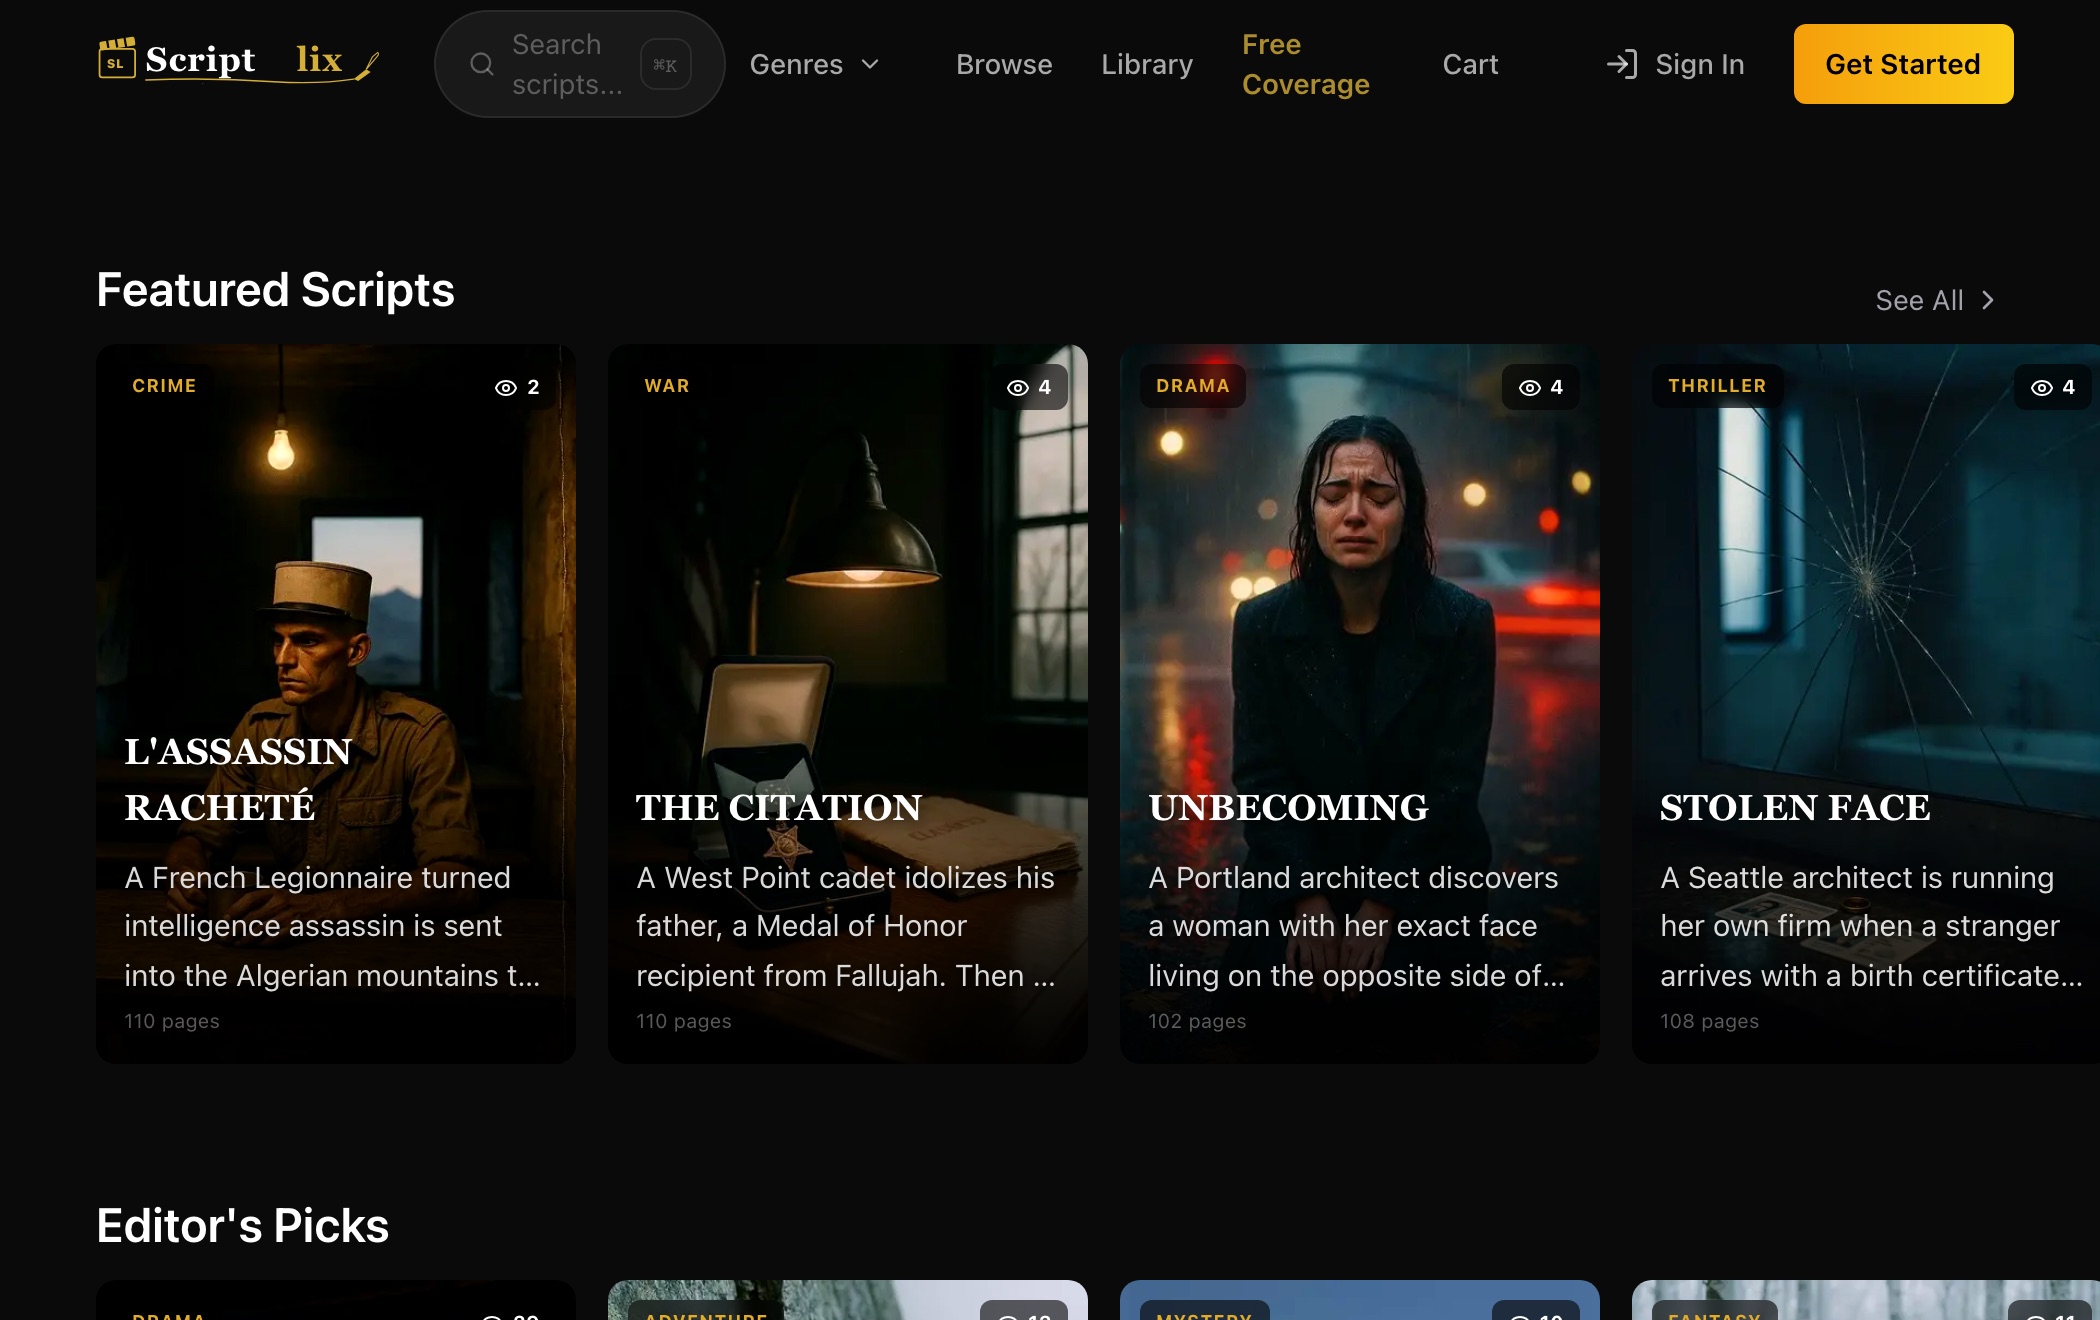
Task: Click '110 pages' under L'Assassin Racheté
Action: (x=172, y=1021)
